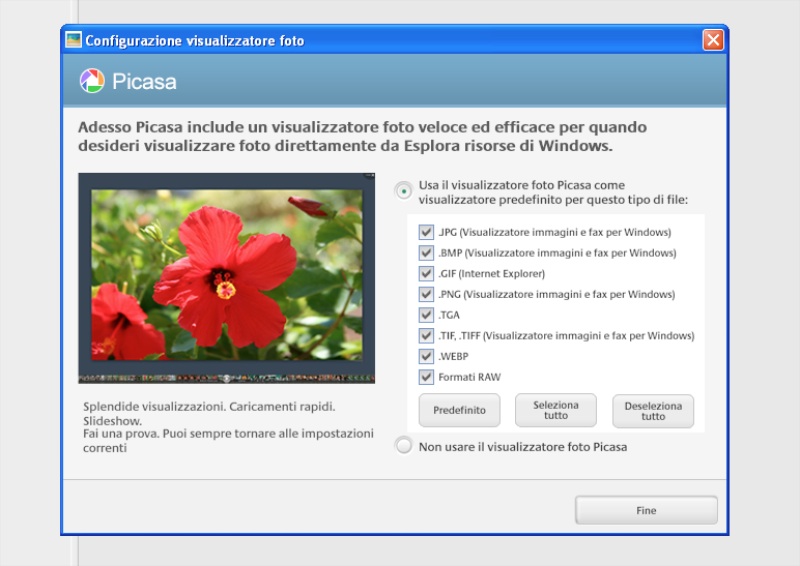Viewport: 800px width, 566px height.
Task: Toggle the .PNG file type checkbox
Action: point(427,294)
